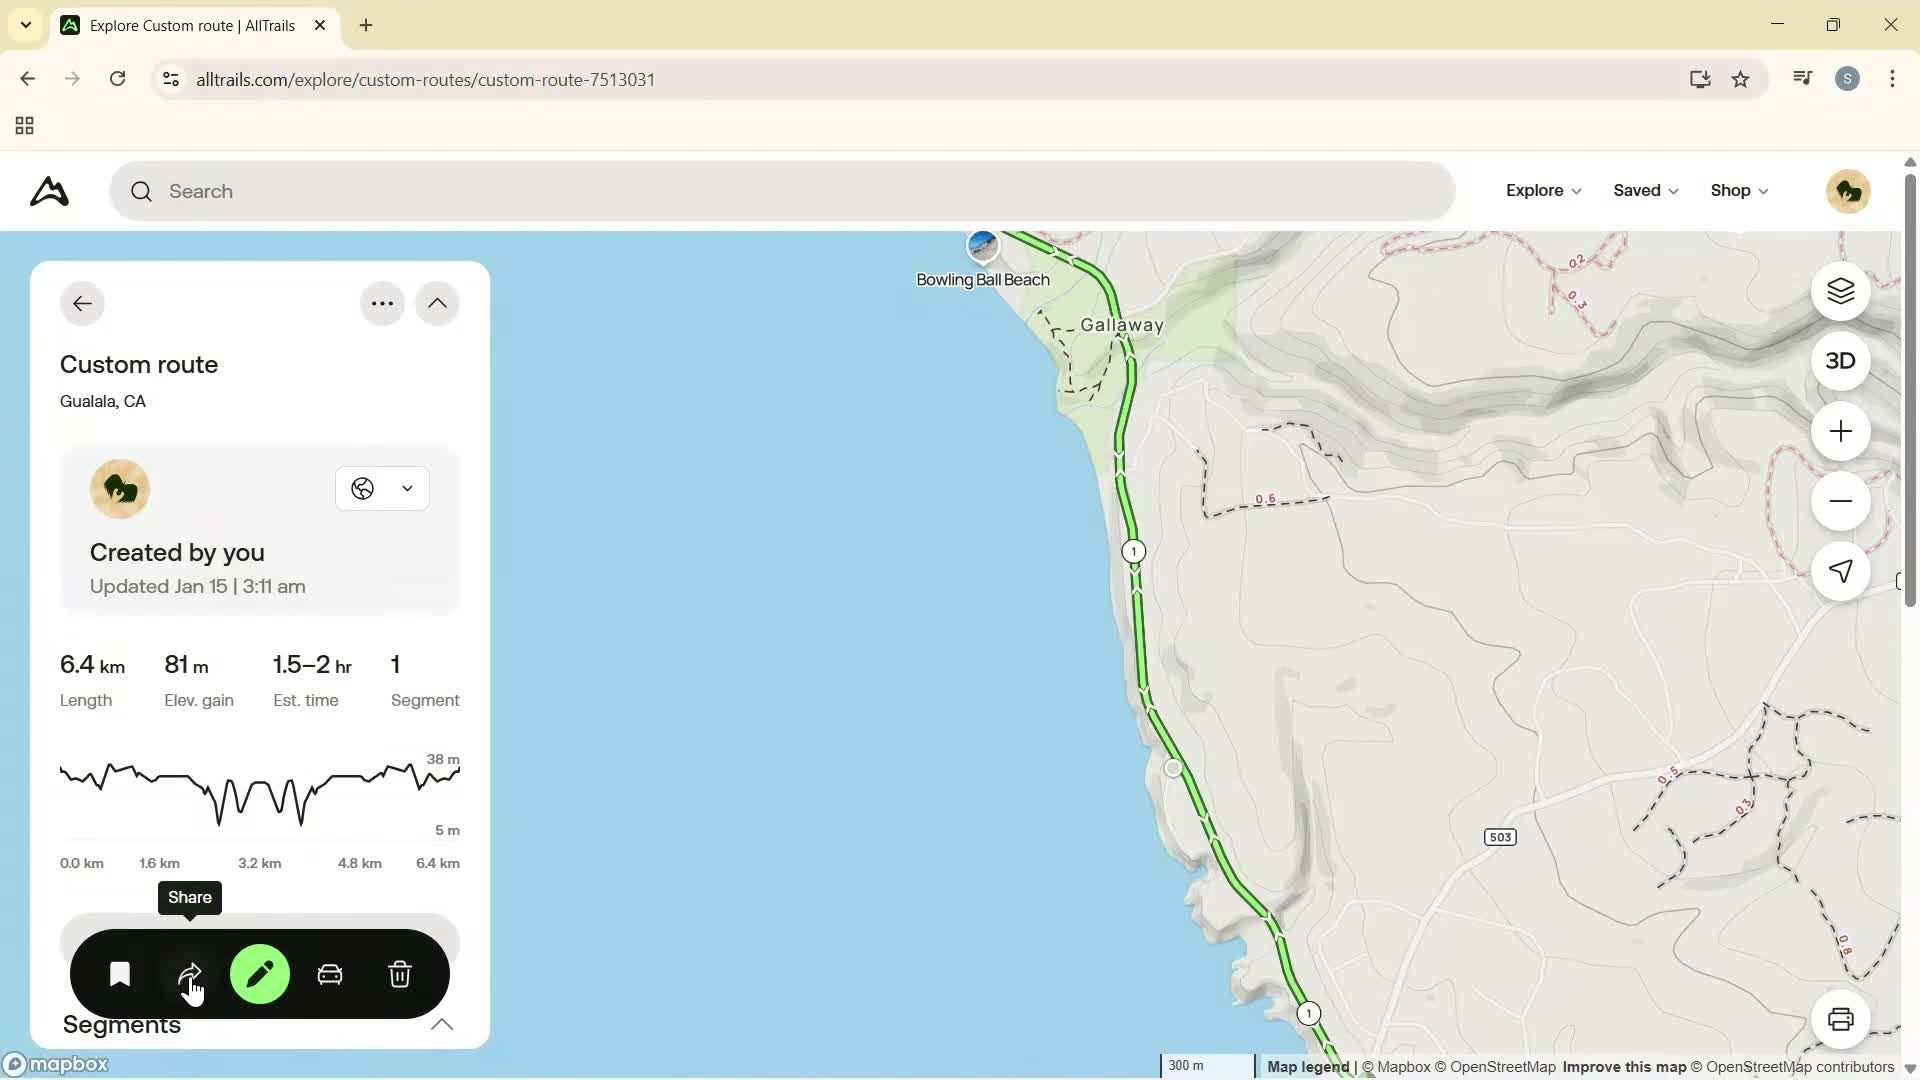This screenshot has height=1080, width=1920.
Task: Toggle the bookmark to save this route
Action: (x=119, y=974)
